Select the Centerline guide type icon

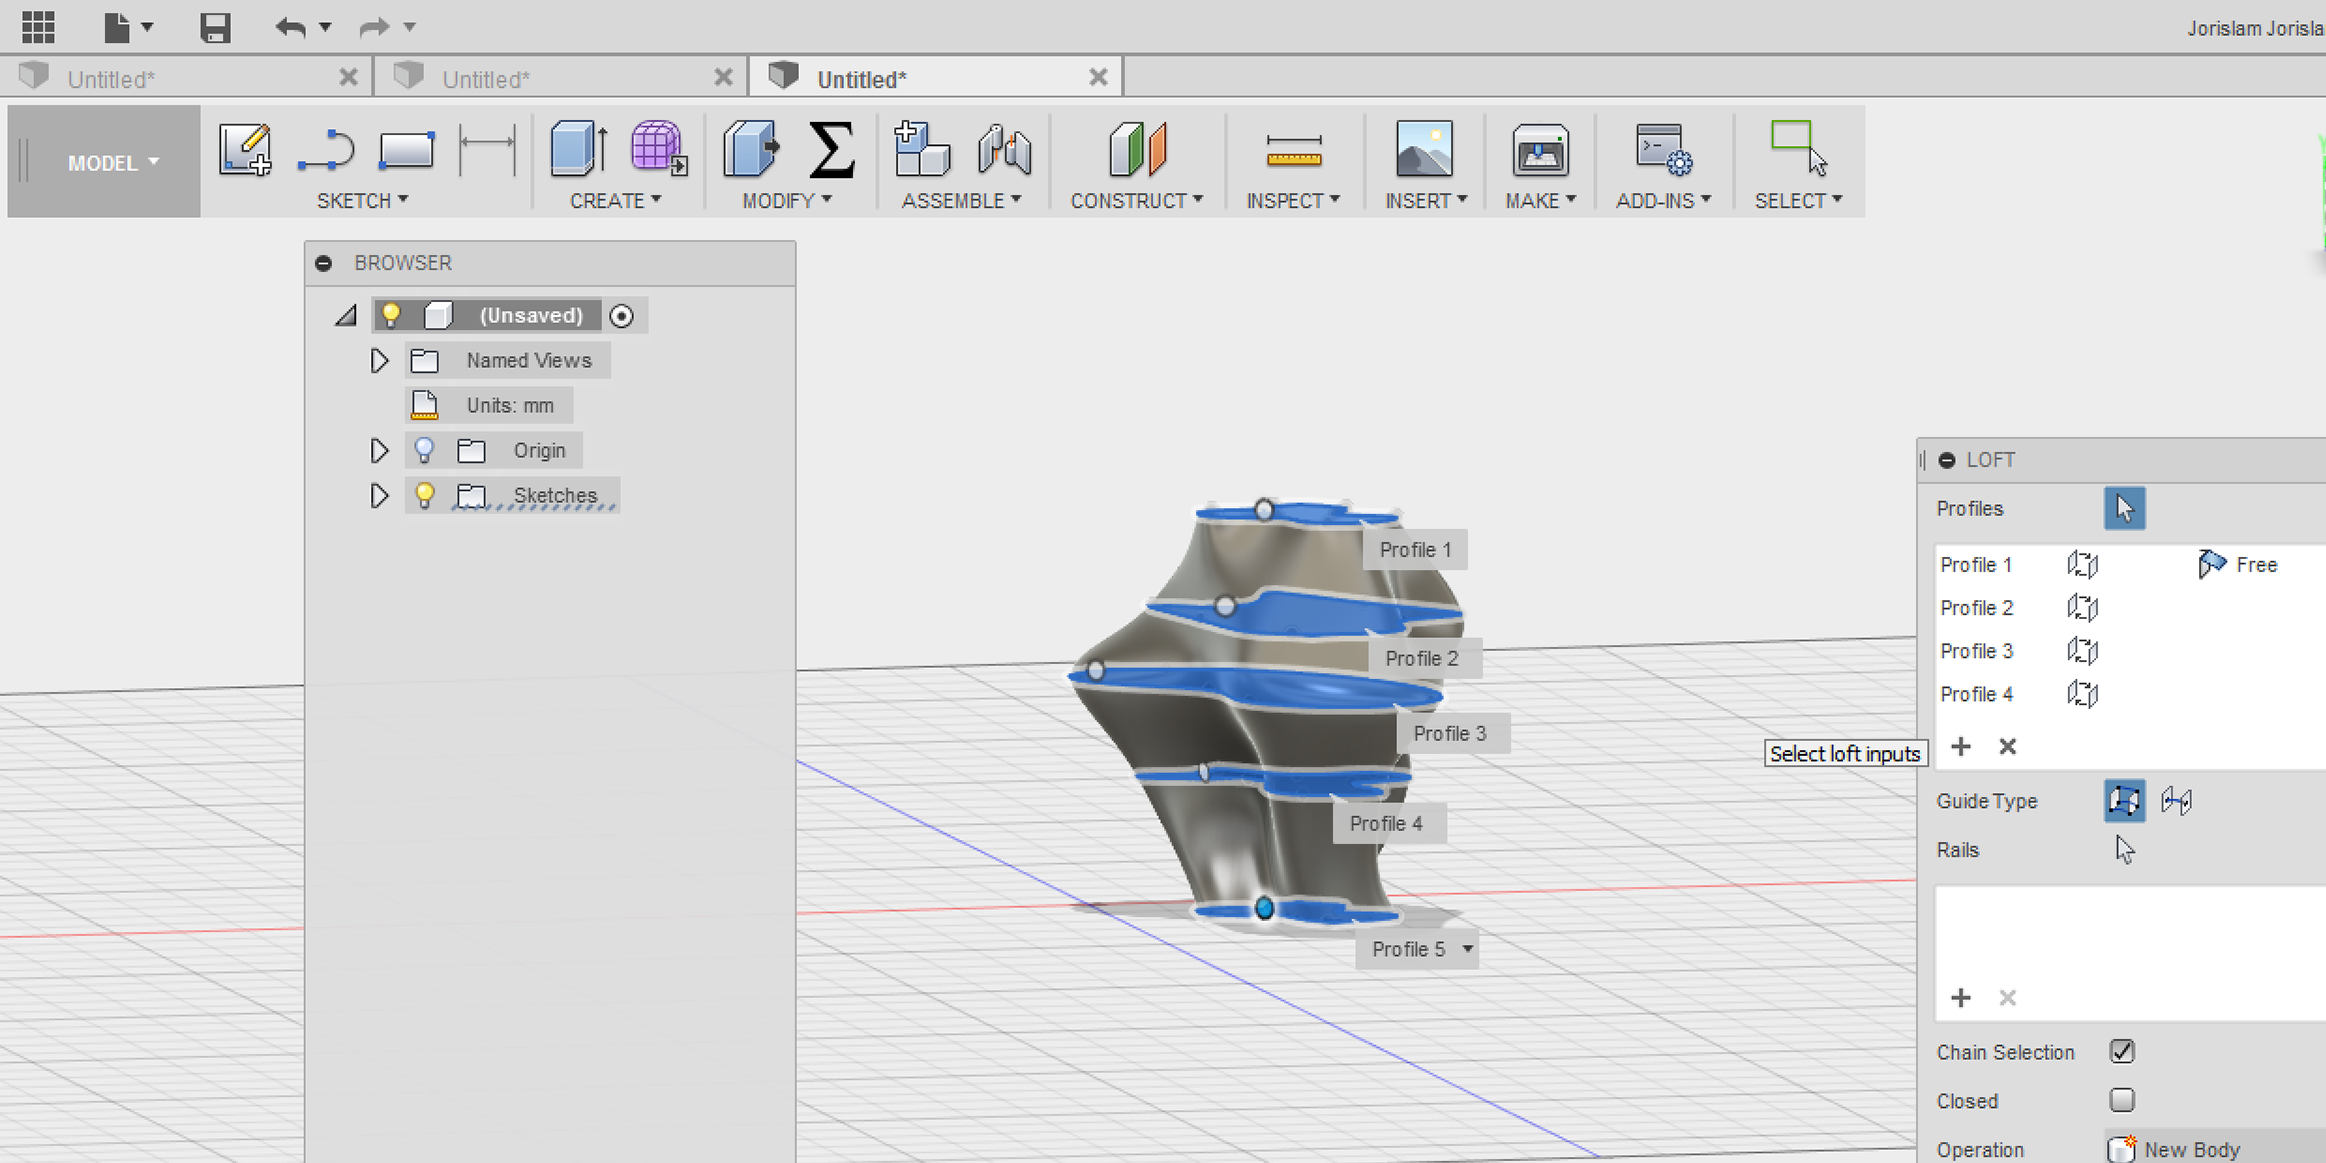2176,801
